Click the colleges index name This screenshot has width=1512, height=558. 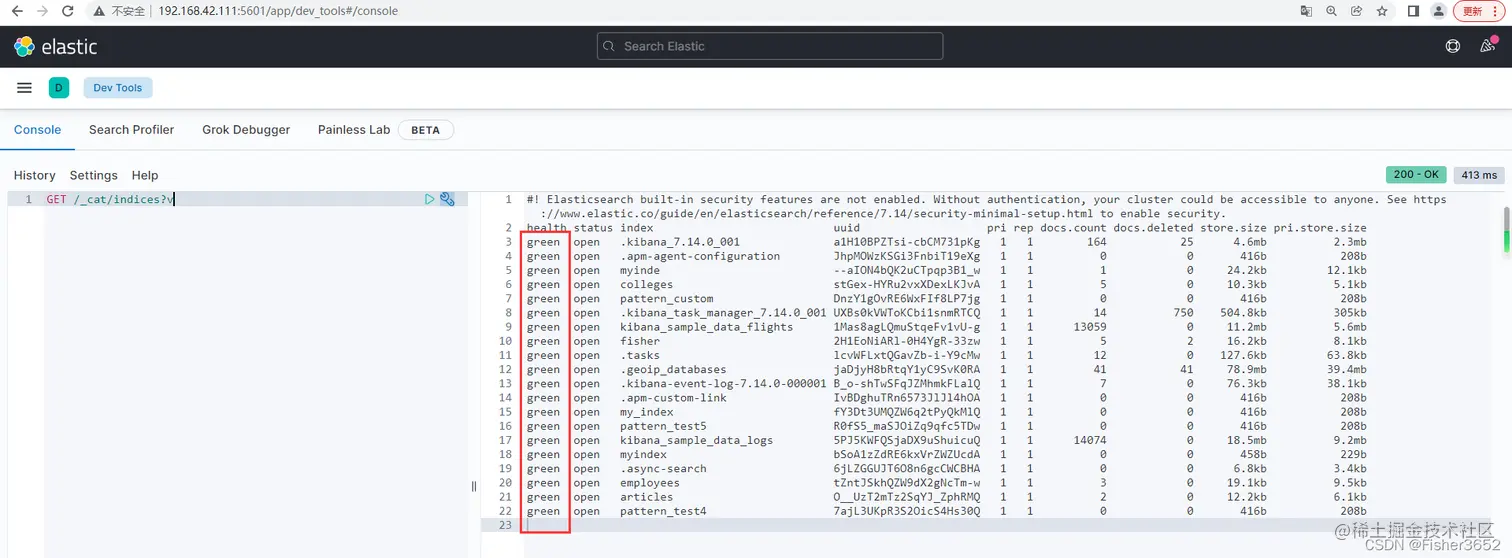tap(646, 285)
